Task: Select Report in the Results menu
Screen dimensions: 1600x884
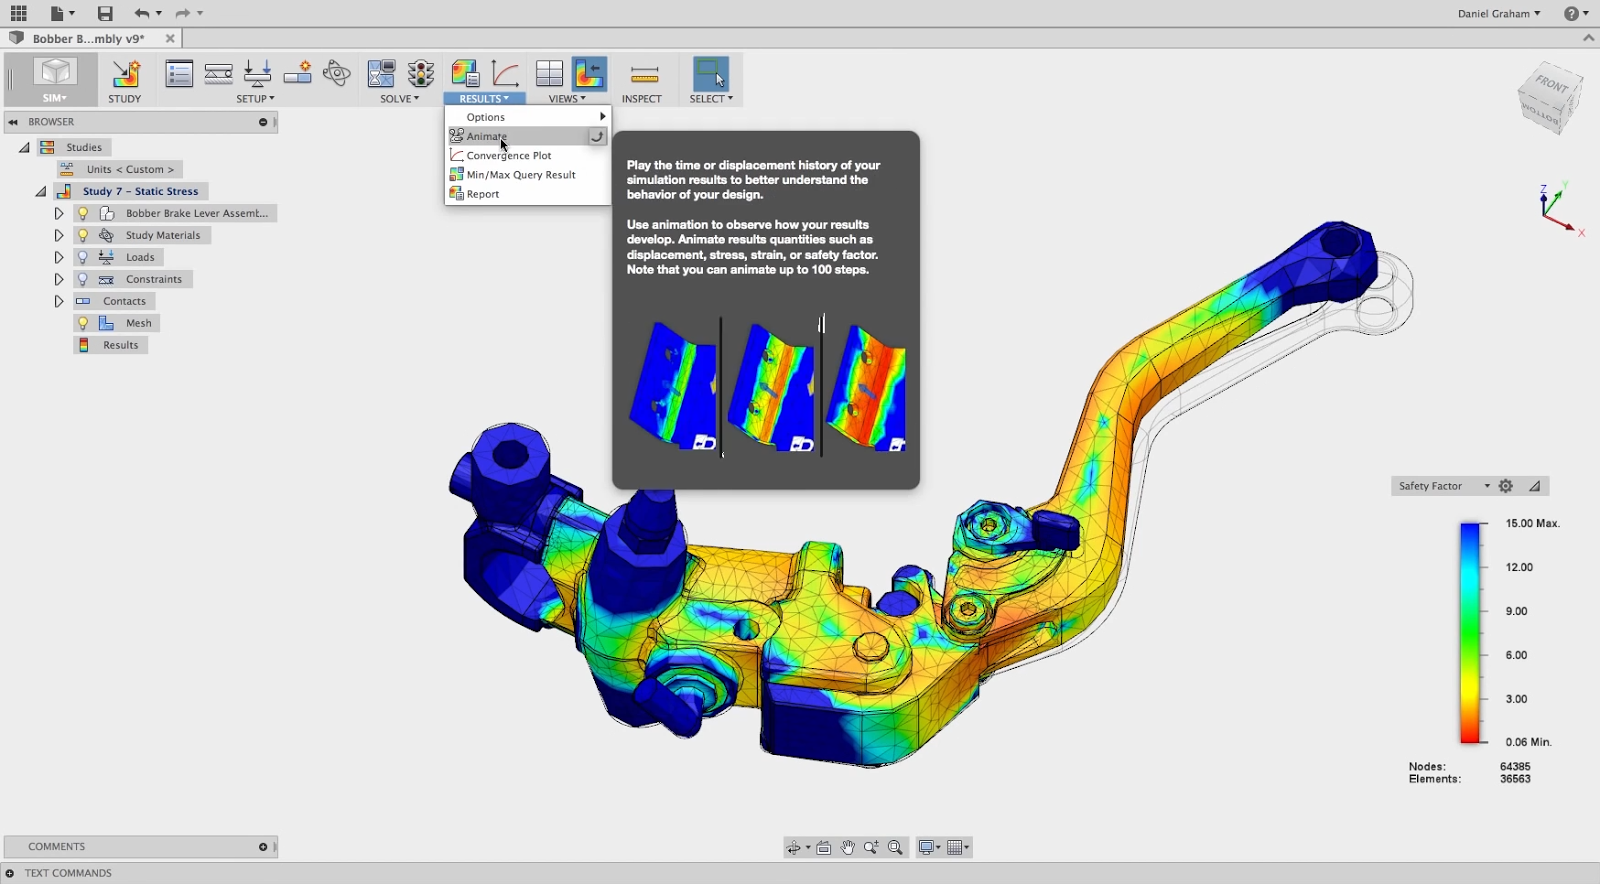Action: (x=482, y=194)
